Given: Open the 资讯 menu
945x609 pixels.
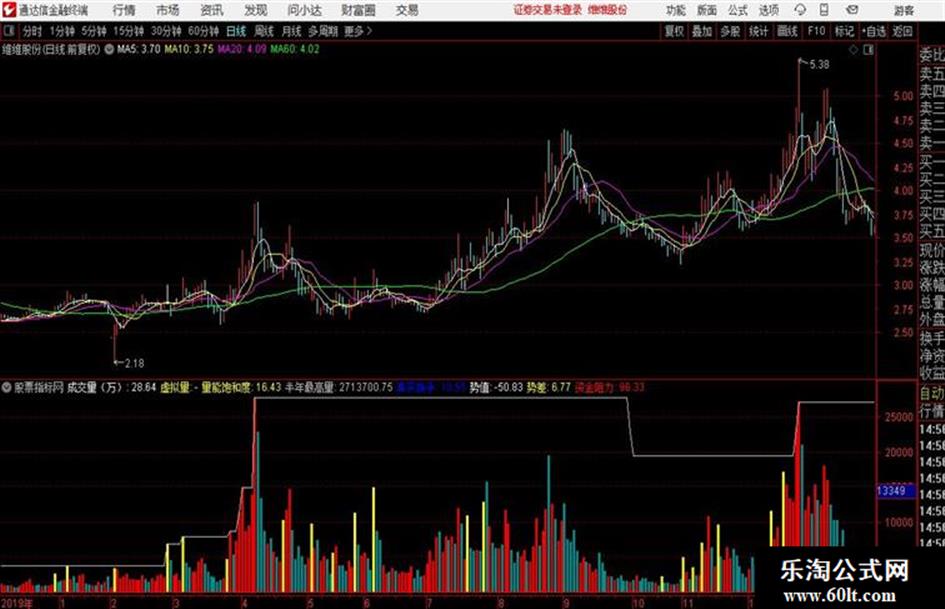Looking at the screenshot, I should click(212, 10).
